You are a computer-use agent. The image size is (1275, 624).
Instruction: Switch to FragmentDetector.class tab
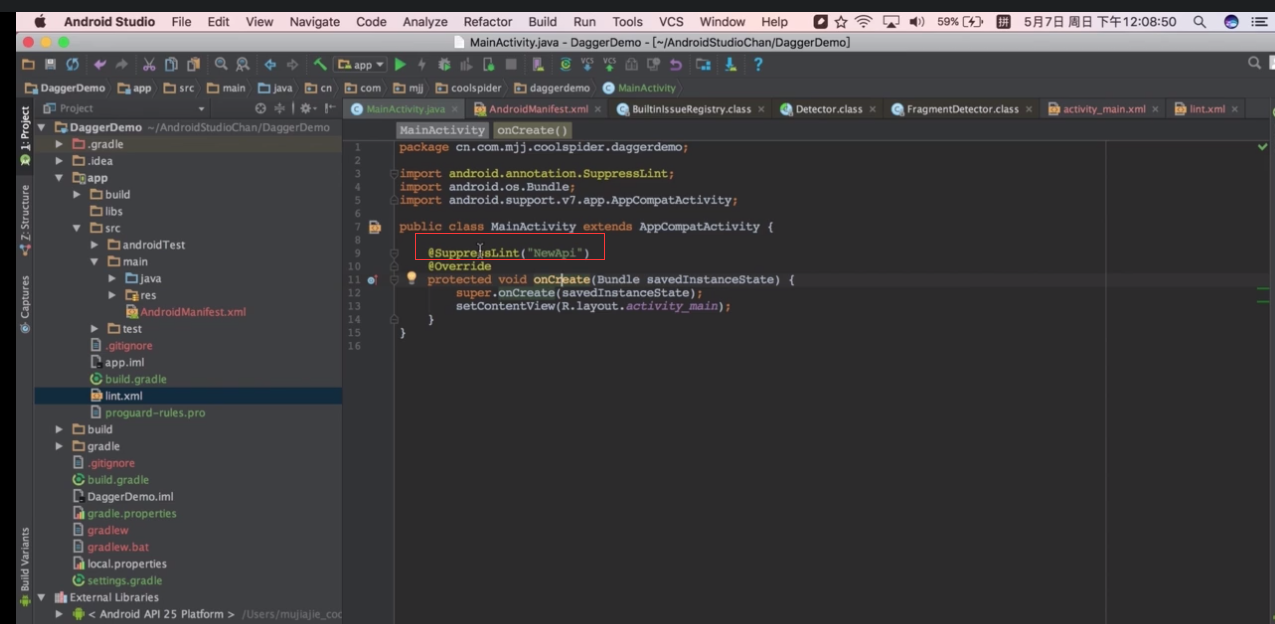coord(962,109)
